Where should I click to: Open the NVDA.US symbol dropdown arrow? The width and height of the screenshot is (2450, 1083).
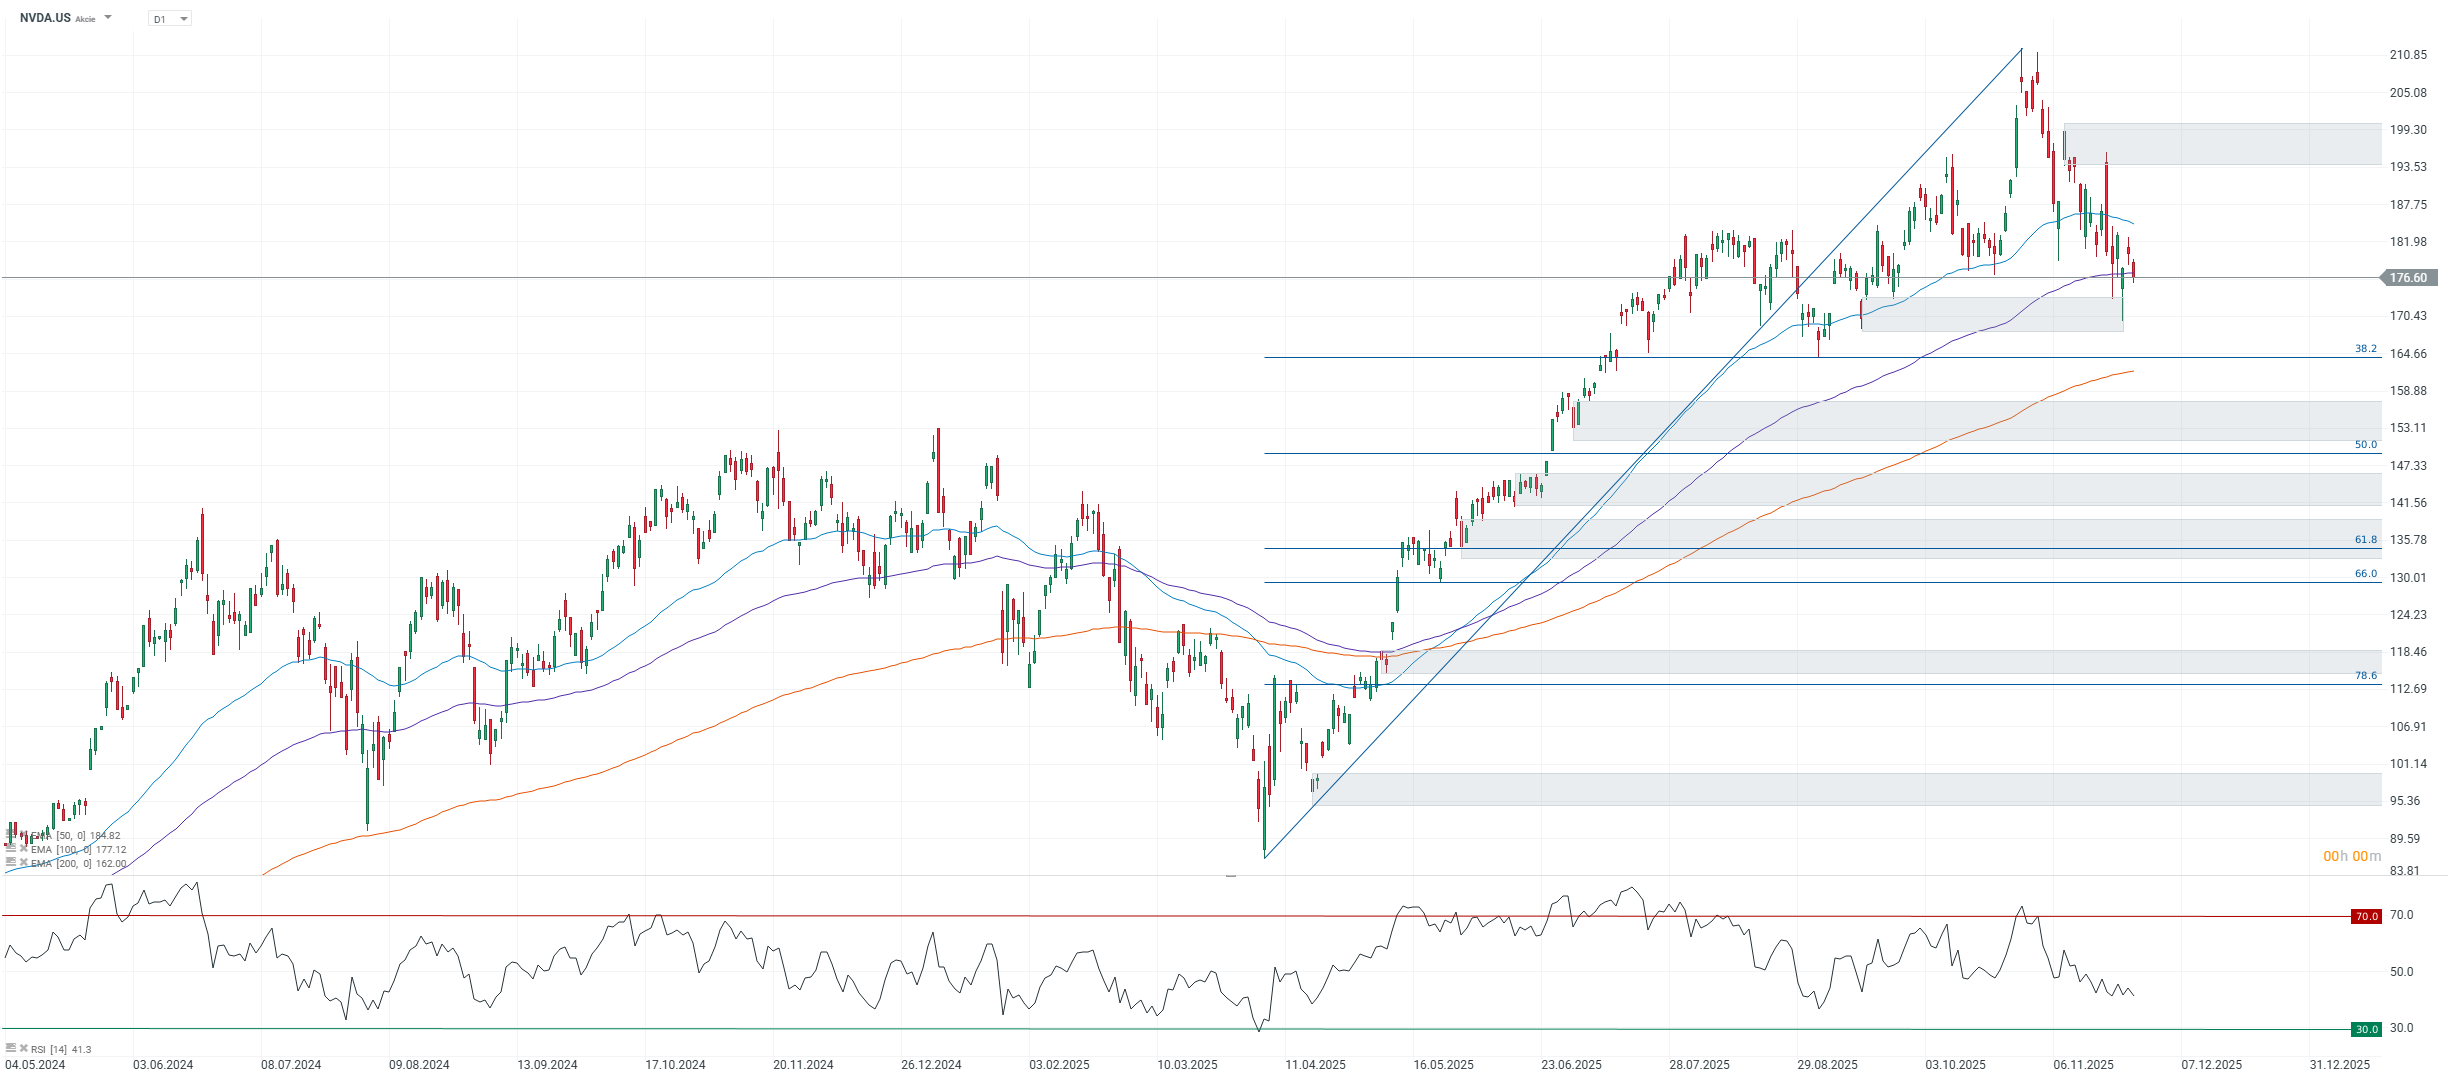point(108,18)
